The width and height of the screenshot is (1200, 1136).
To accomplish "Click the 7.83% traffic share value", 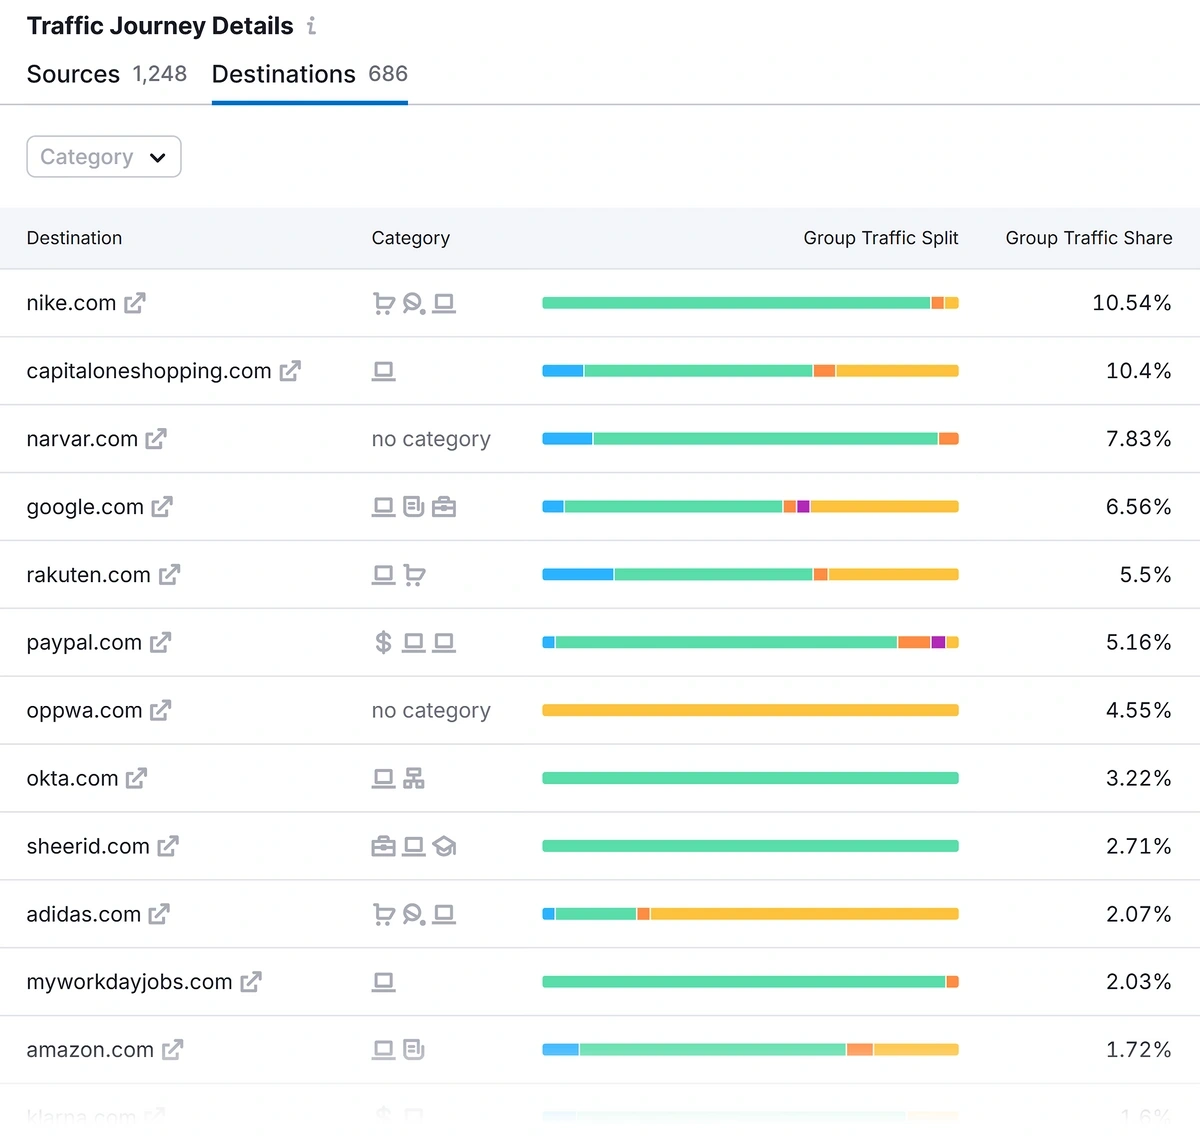I will [x=1138, y=439].
